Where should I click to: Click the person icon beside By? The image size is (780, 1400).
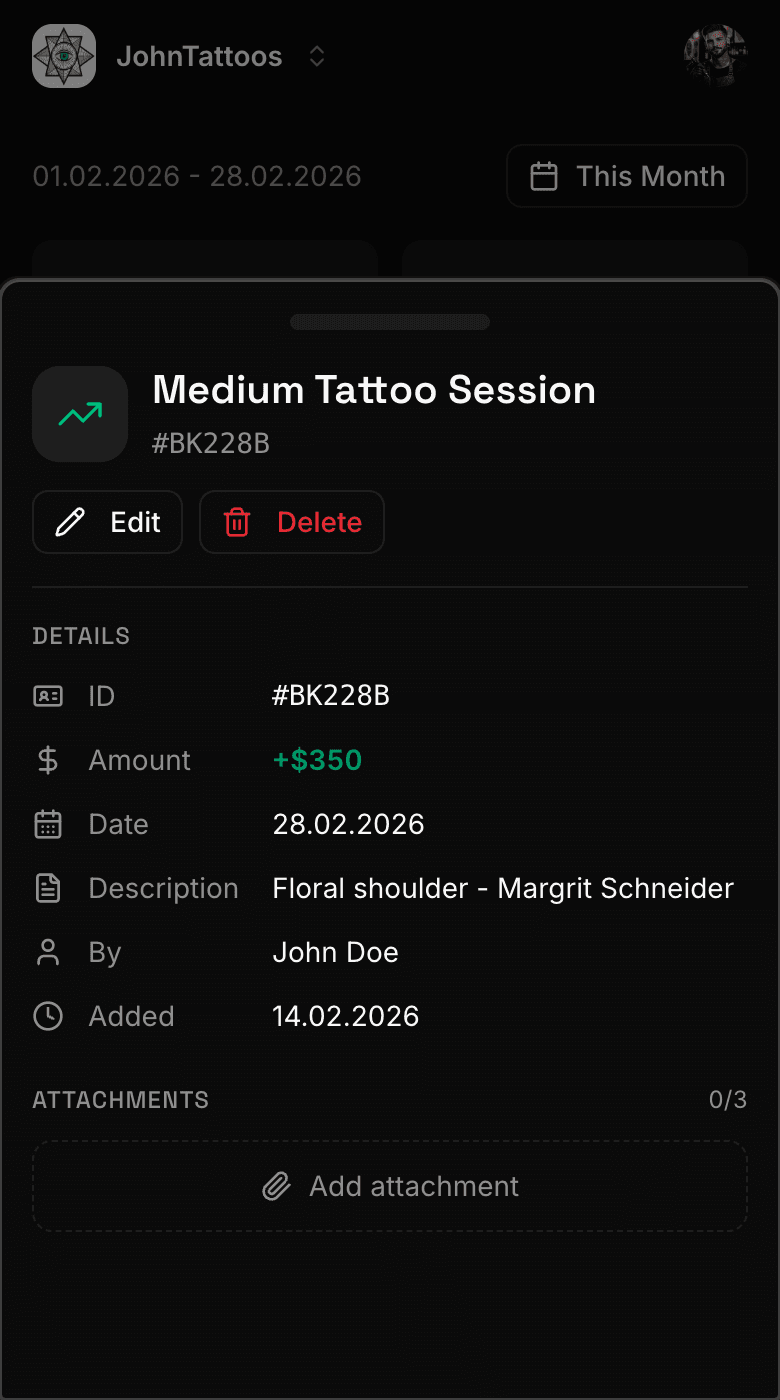[x=48, y=952]
